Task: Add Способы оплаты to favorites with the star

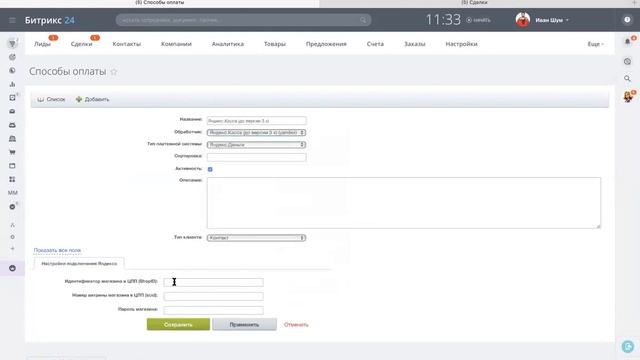Action: (114, 72)
